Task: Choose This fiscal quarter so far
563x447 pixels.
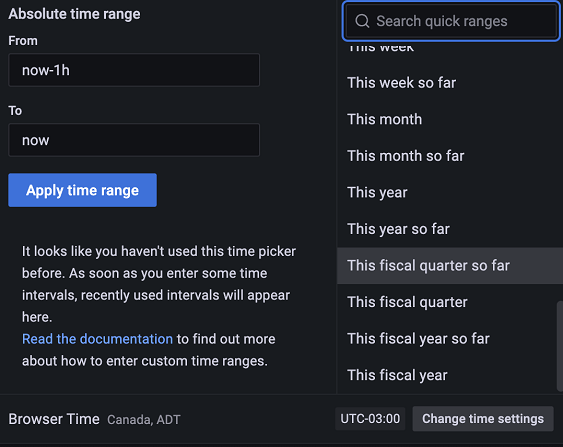Action: (x=450, y=266)
